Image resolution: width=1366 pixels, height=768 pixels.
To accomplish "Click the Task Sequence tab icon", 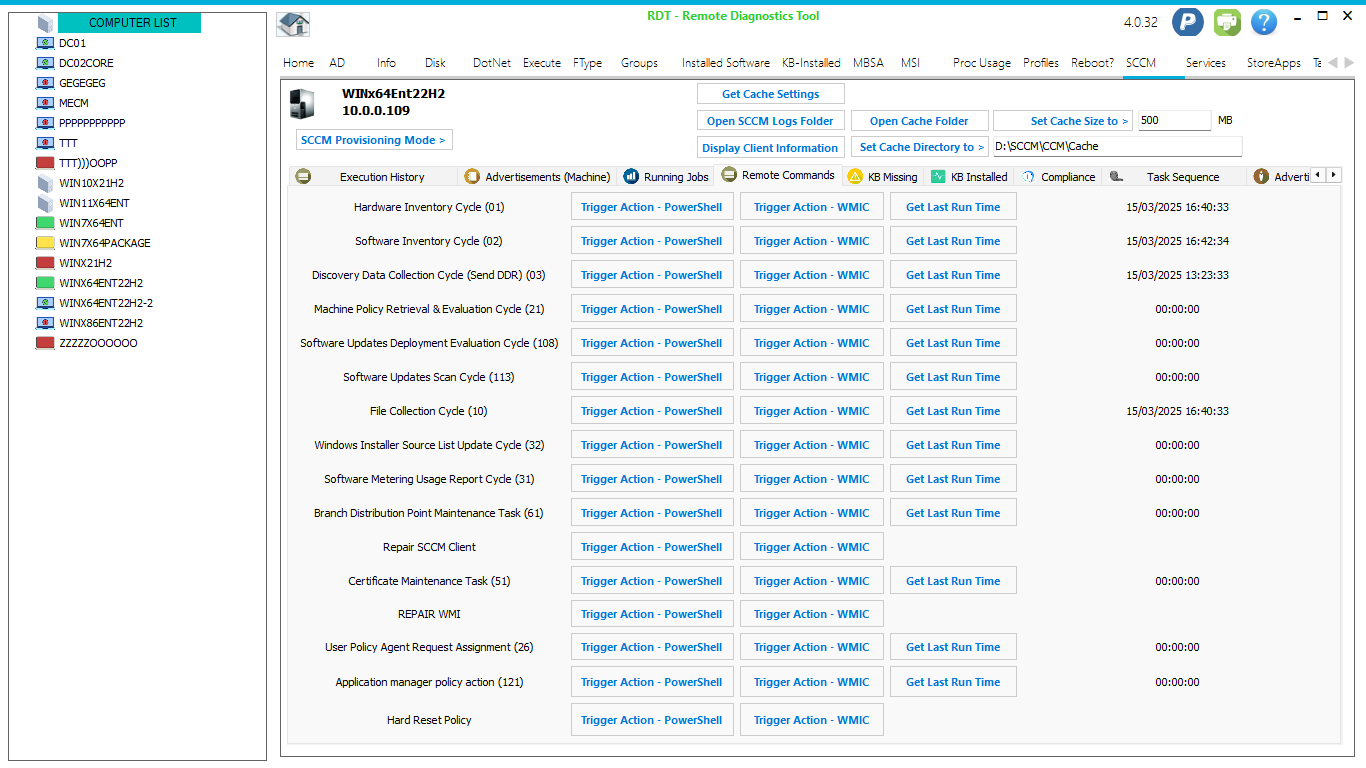I will pyautogui.click(x=1116, y=176).
